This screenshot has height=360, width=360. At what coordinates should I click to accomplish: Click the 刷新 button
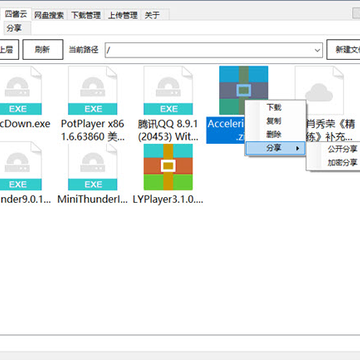(43, 50)
